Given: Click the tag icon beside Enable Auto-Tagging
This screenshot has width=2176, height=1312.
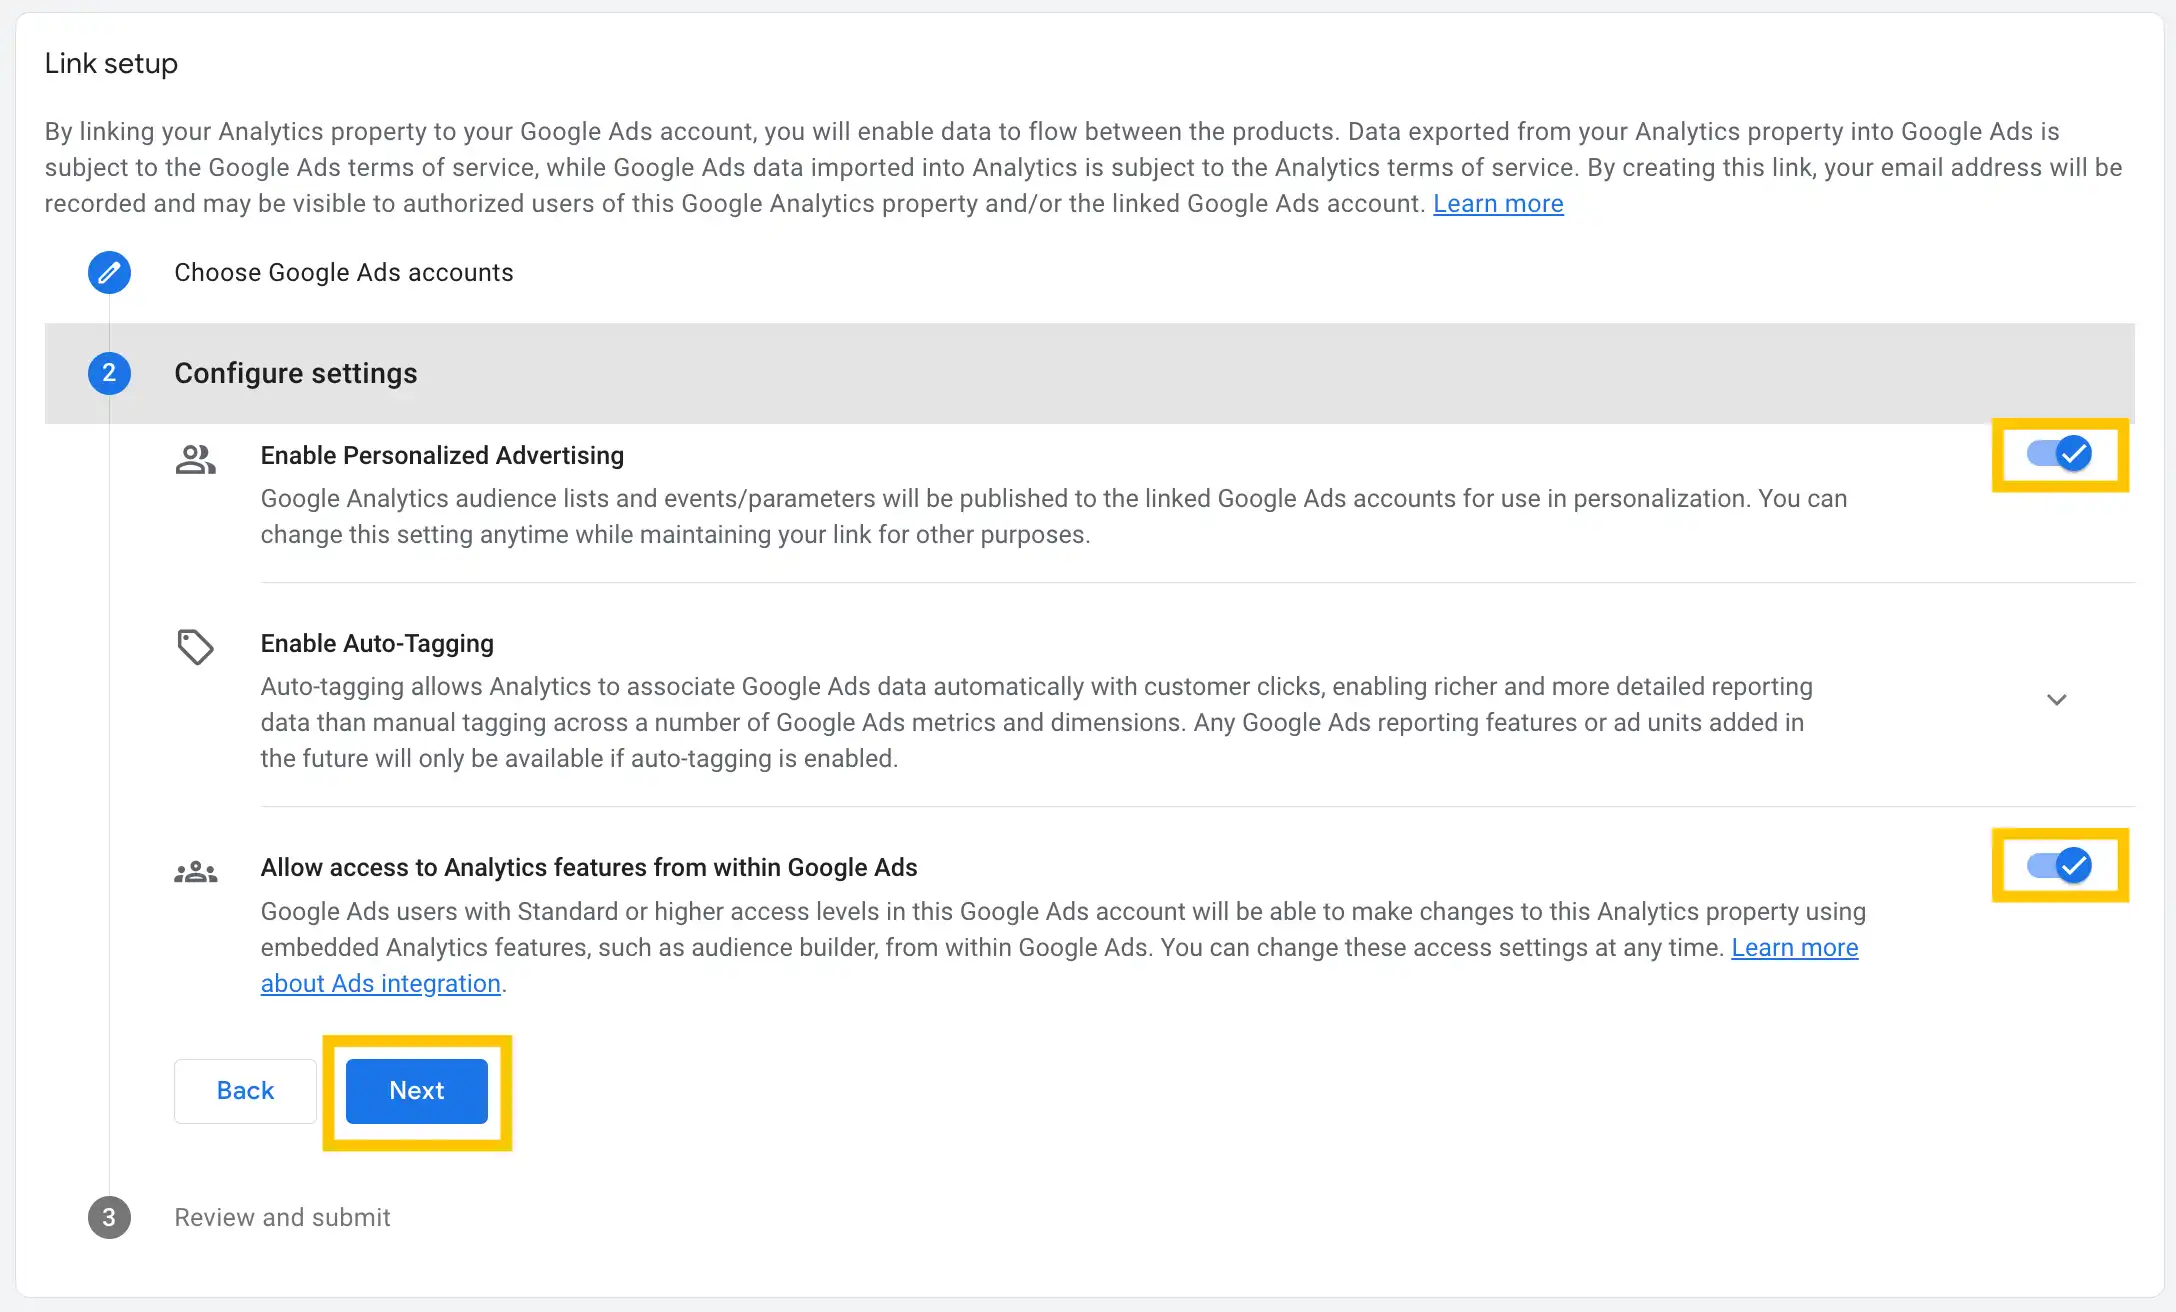Looking at the screenshot, I should pos(196,647).
